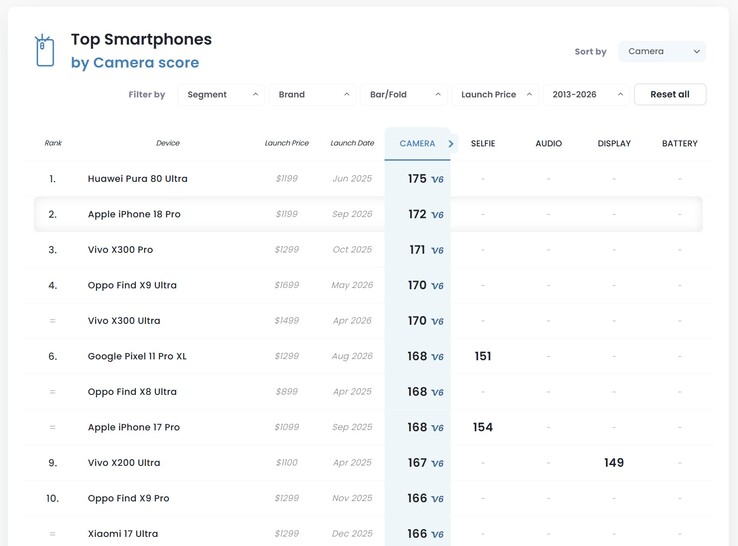The height and width of the screenshot is (546, 738).
Task: Switch to the BATTERY column tab
Action: 680,144
